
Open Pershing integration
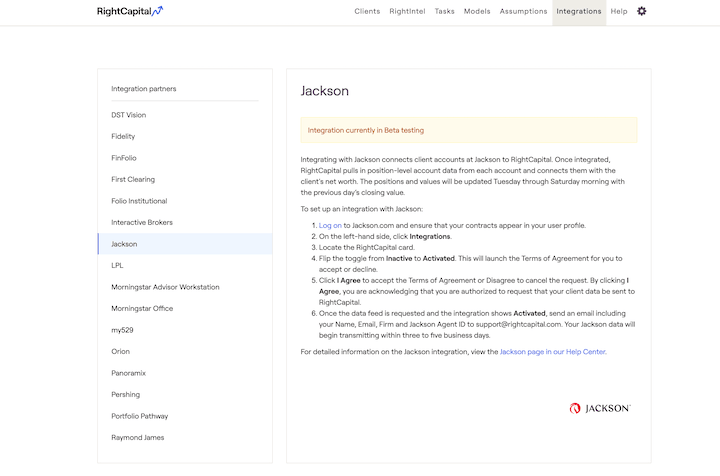click(x=185, y=394)
